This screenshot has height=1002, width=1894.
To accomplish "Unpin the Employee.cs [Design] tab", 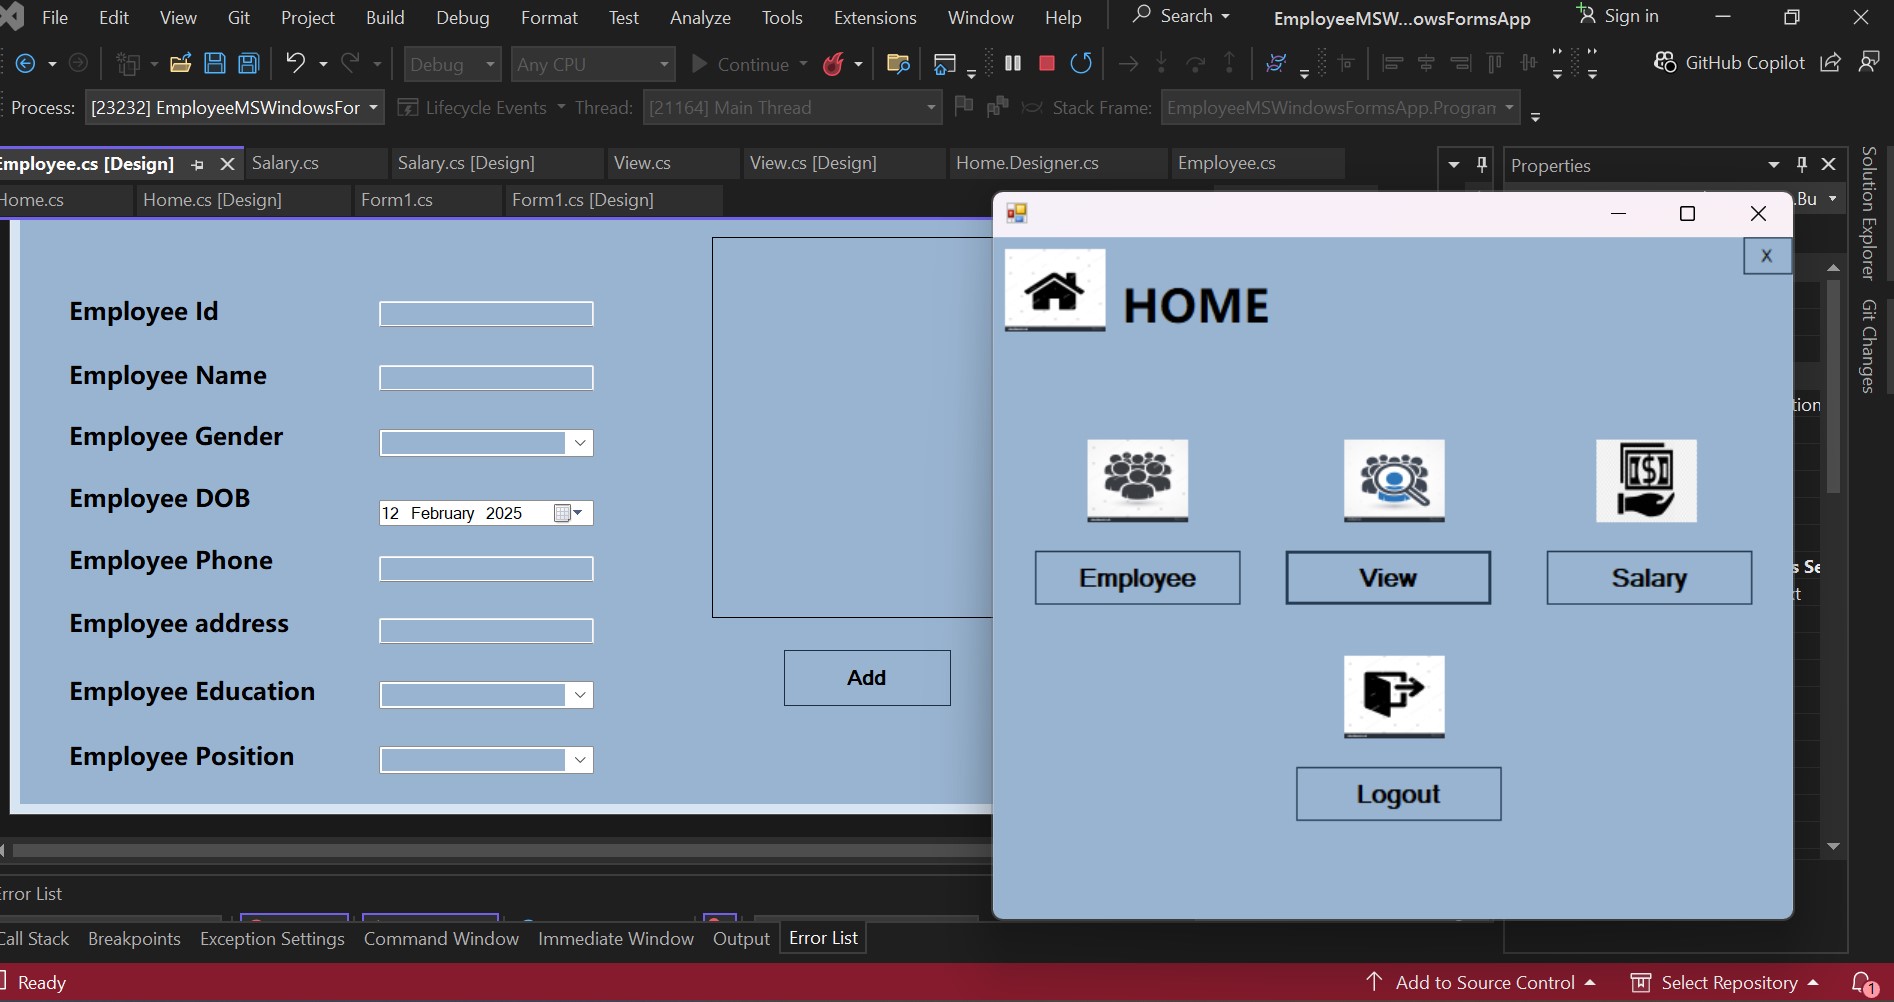I will 197,164.
